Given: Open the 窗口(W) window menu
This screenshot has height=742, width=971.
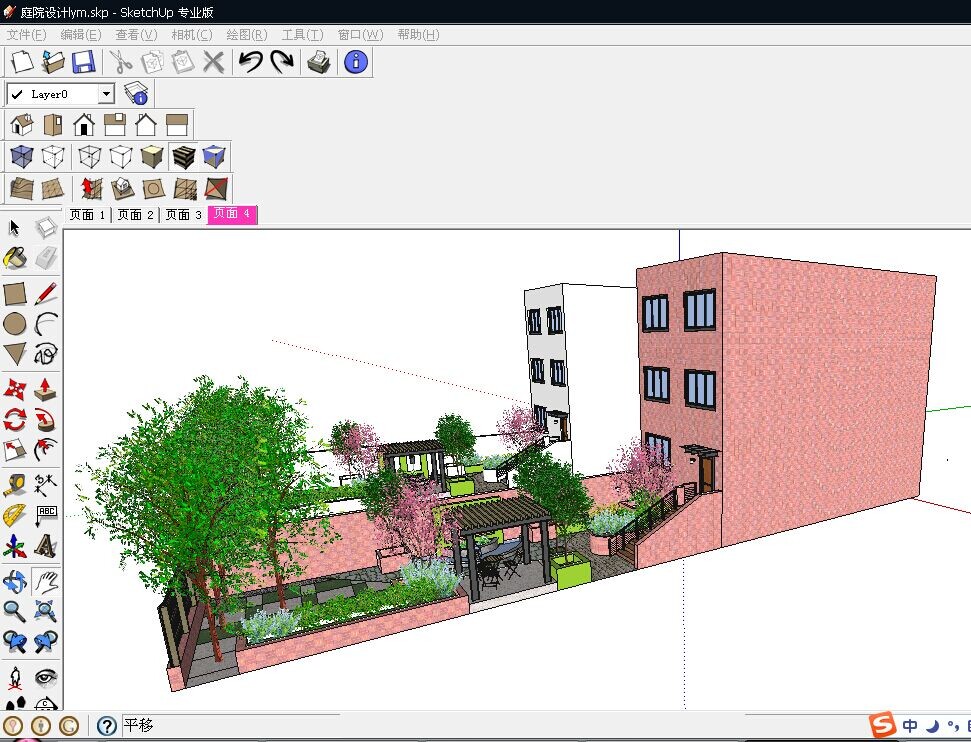Looking at the screenshot, I should (359, 35).
